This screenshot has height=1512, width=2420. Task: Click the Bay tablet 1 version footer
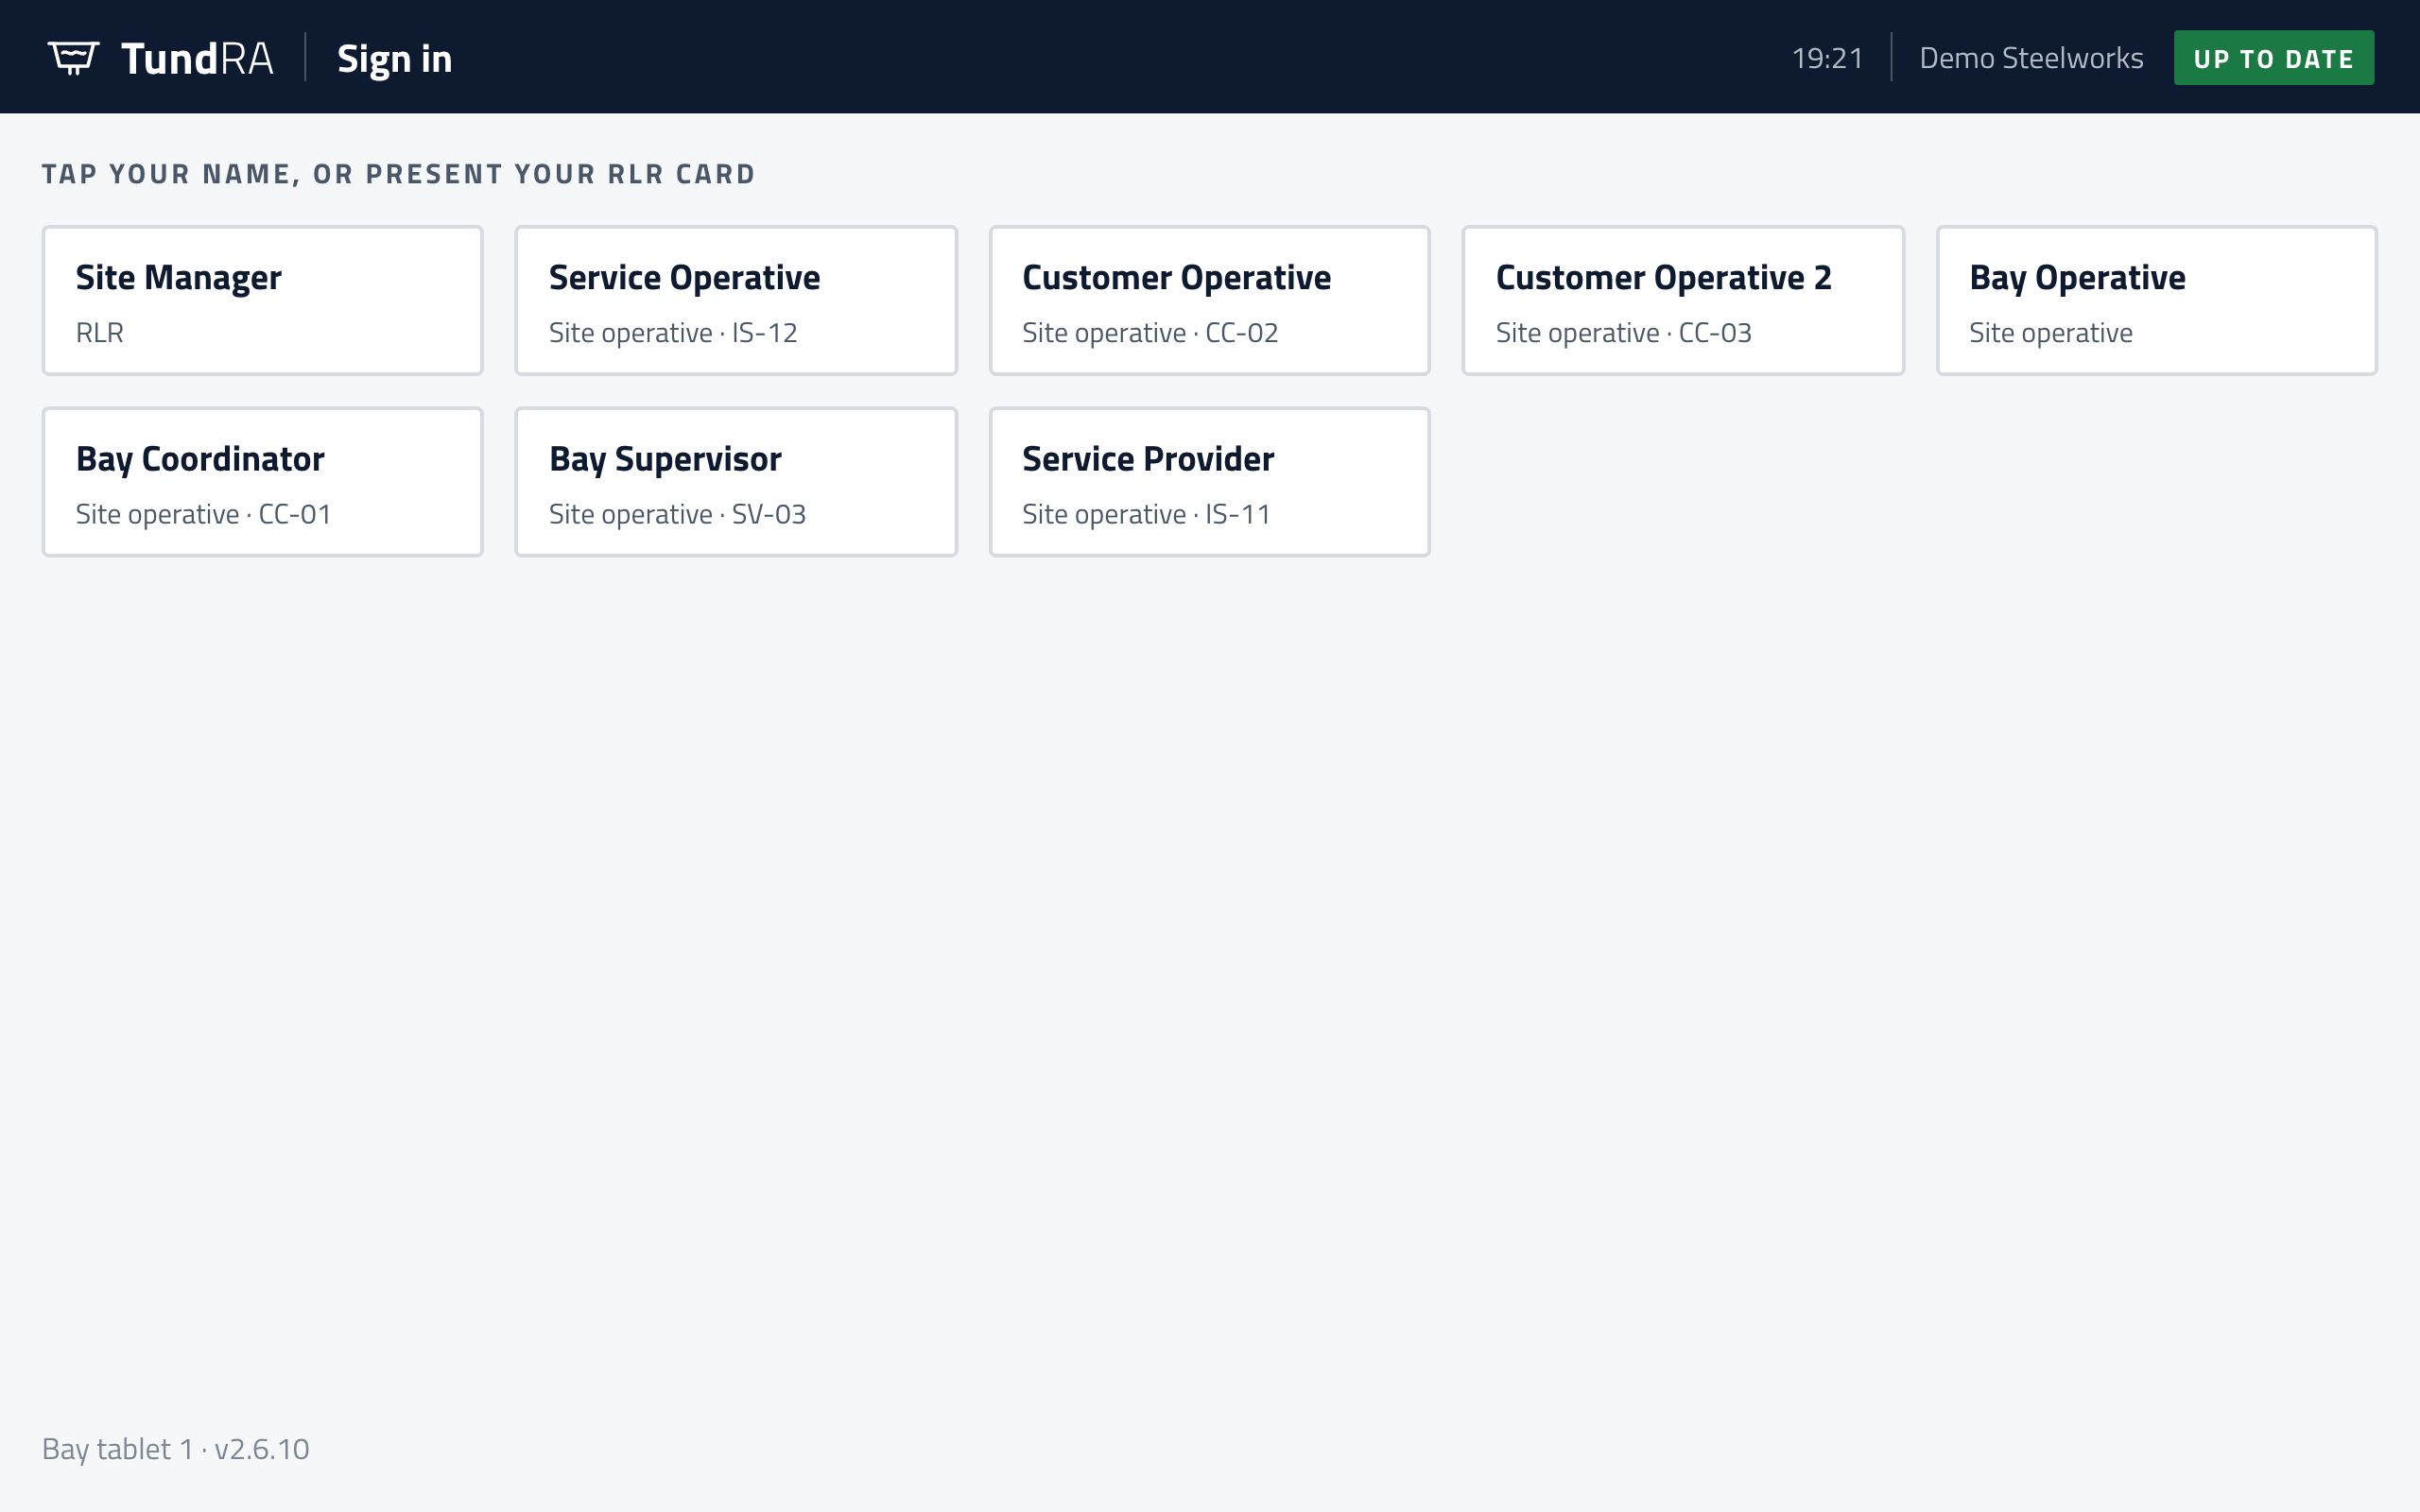tap(176, 1449)
